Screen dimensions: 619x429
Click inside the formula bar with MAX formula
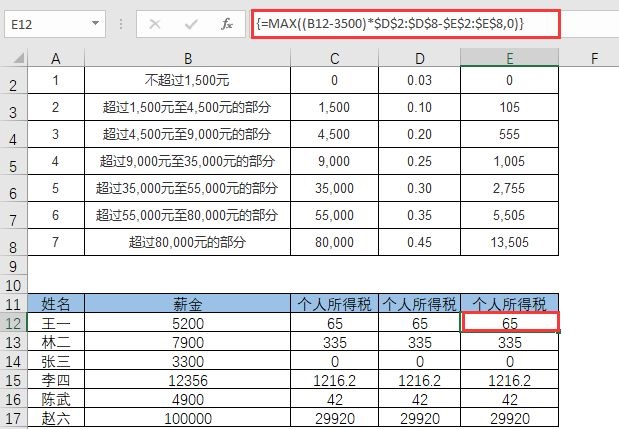tap(406, 24)
